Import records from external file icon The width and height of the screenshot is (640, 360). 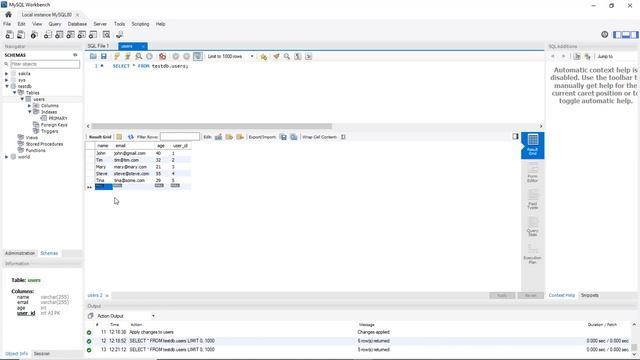coord(293,137)
